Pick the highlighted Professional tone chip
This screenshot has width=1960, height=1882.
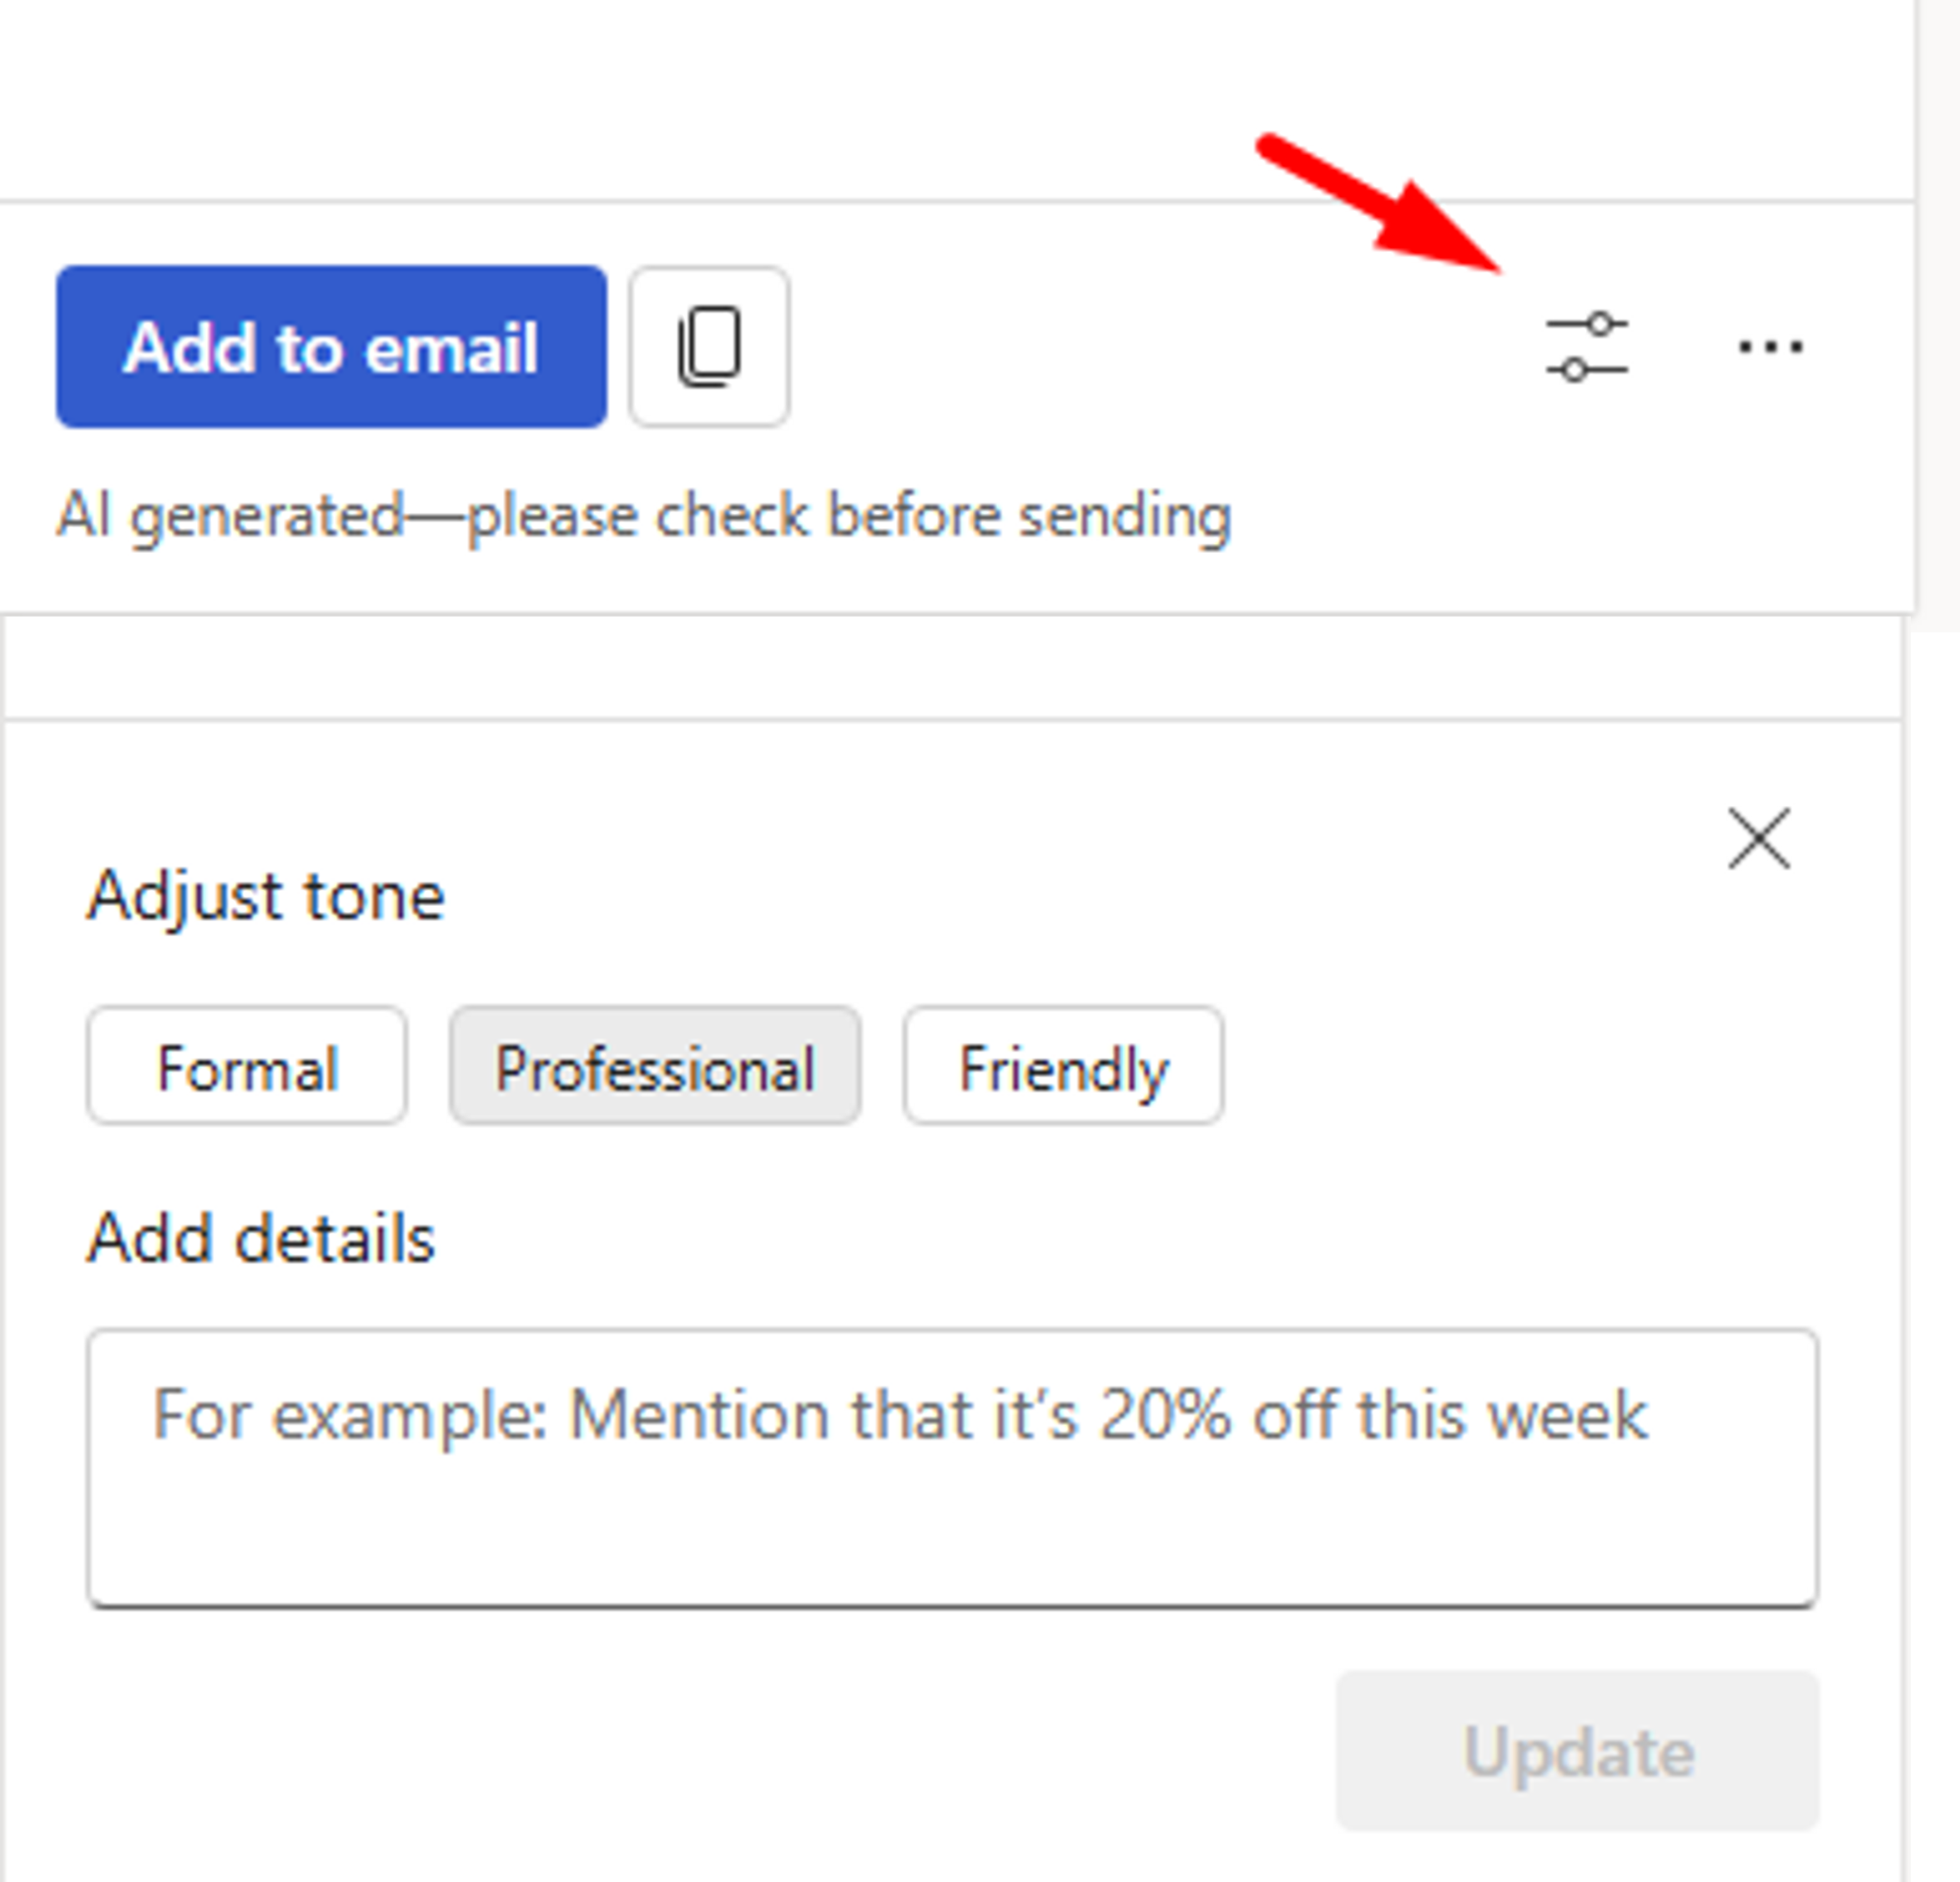655,1066
